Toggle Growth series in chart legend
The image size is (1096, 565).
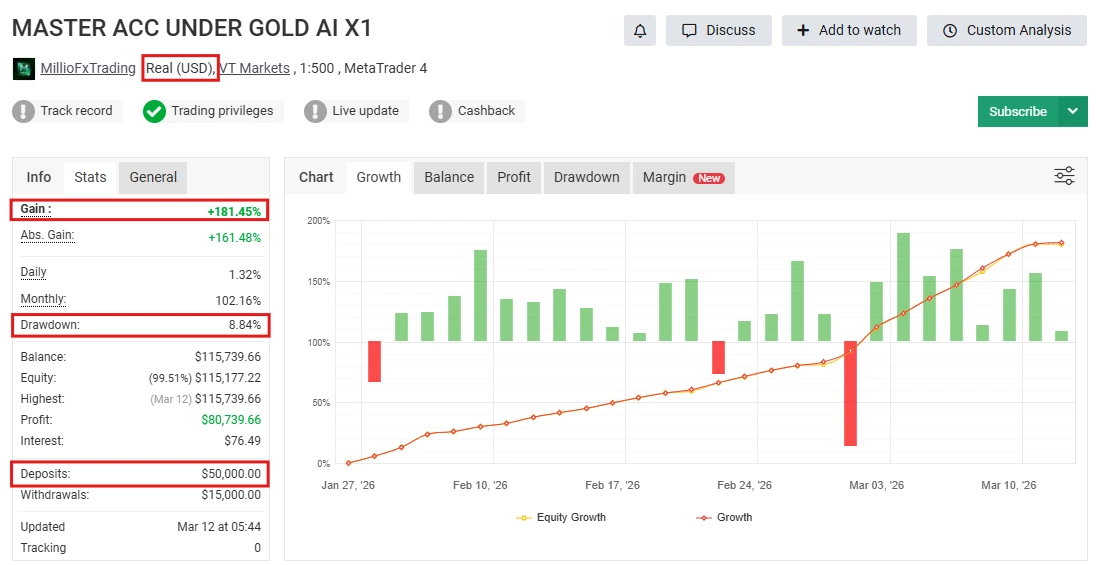click(x=724, y=517)
